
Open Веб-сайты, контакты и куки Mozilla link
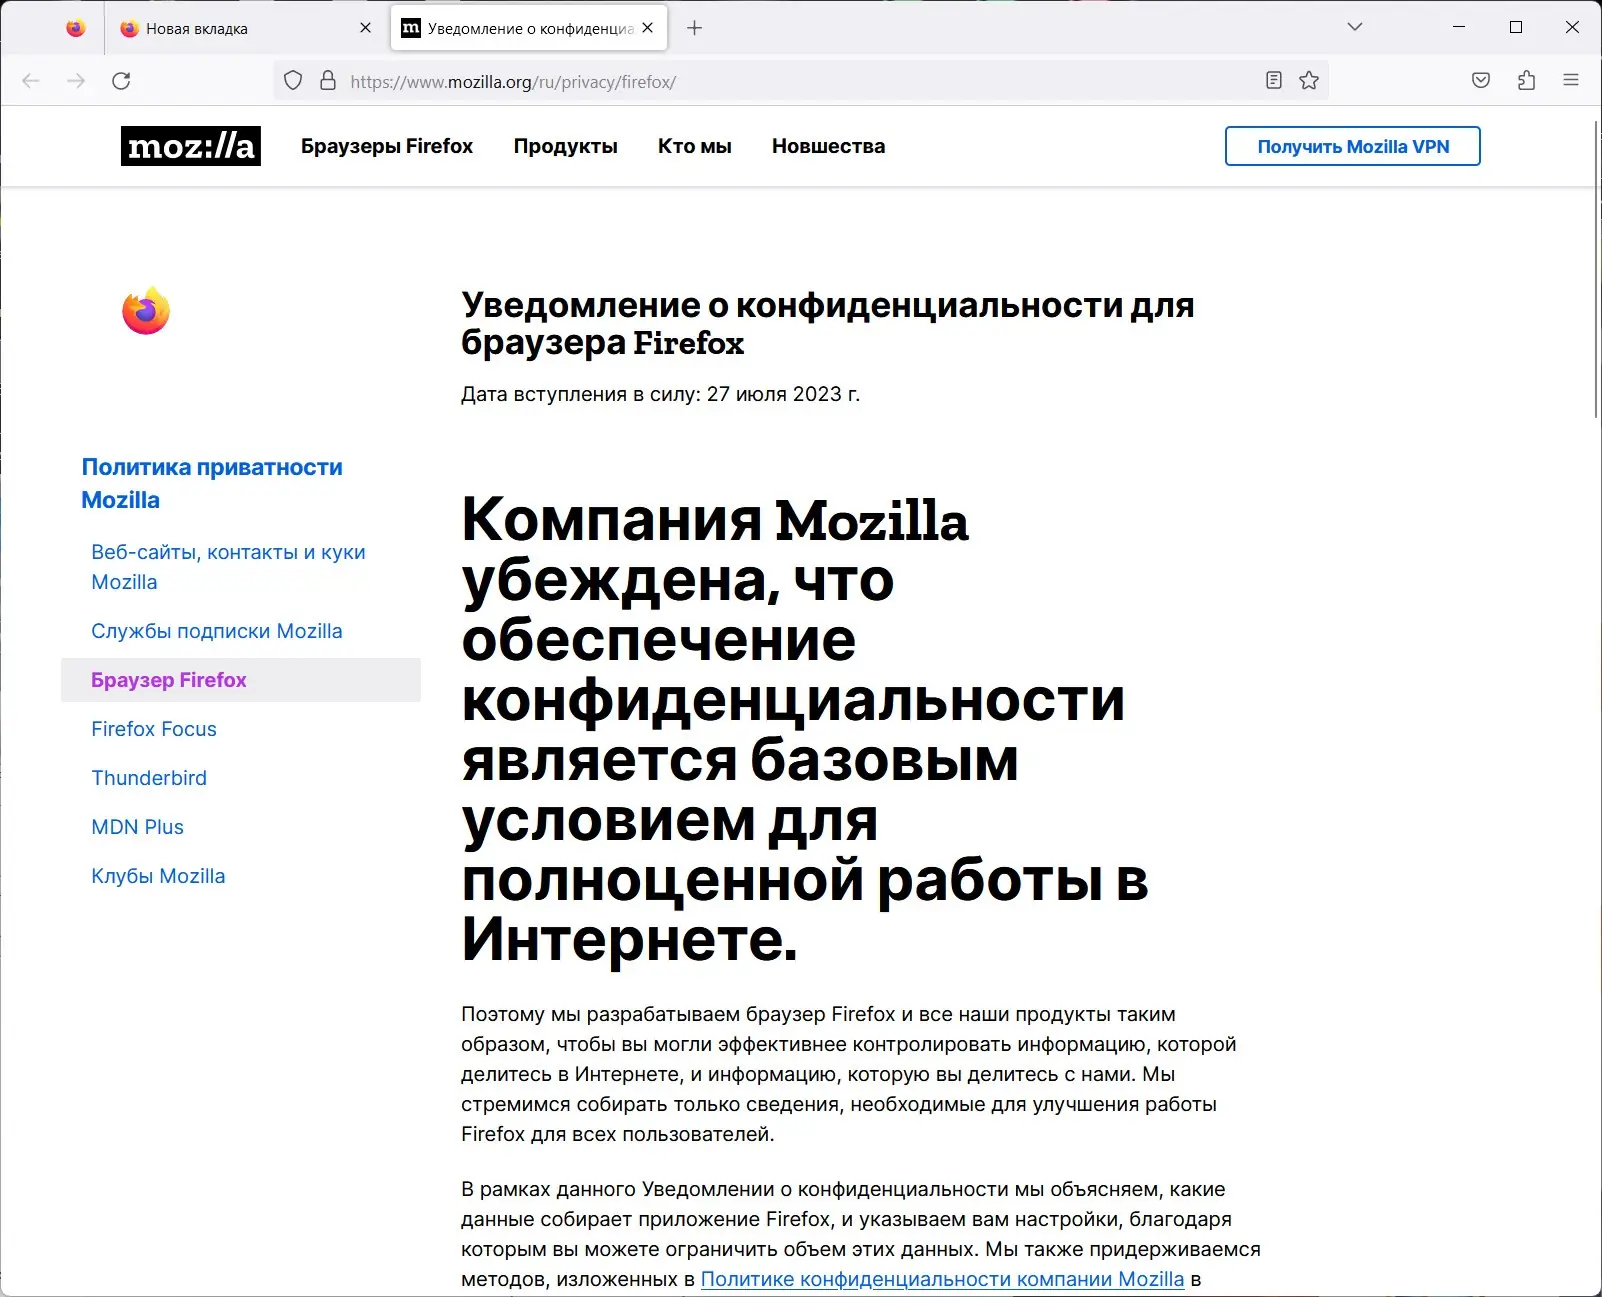(228, 567)
